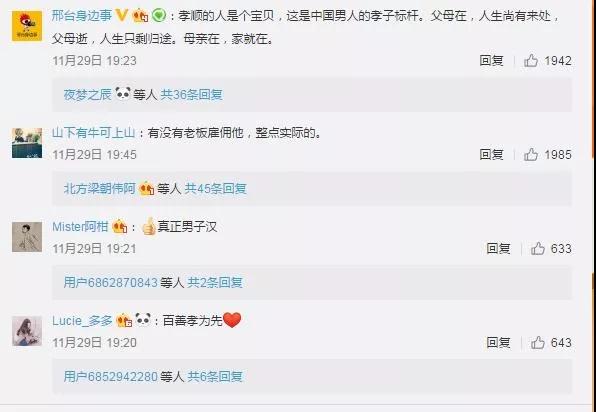596x412 pixels.
Task: Expand 共36条回复 replies
Action: pos(191,94)
